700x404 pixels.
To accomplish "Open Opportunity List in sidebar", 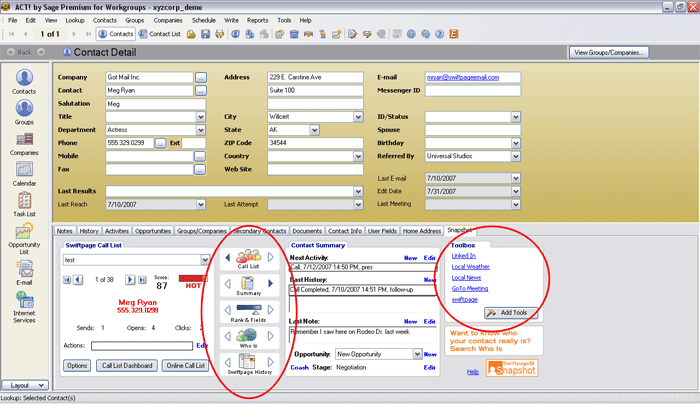I will tap(24, 239).
